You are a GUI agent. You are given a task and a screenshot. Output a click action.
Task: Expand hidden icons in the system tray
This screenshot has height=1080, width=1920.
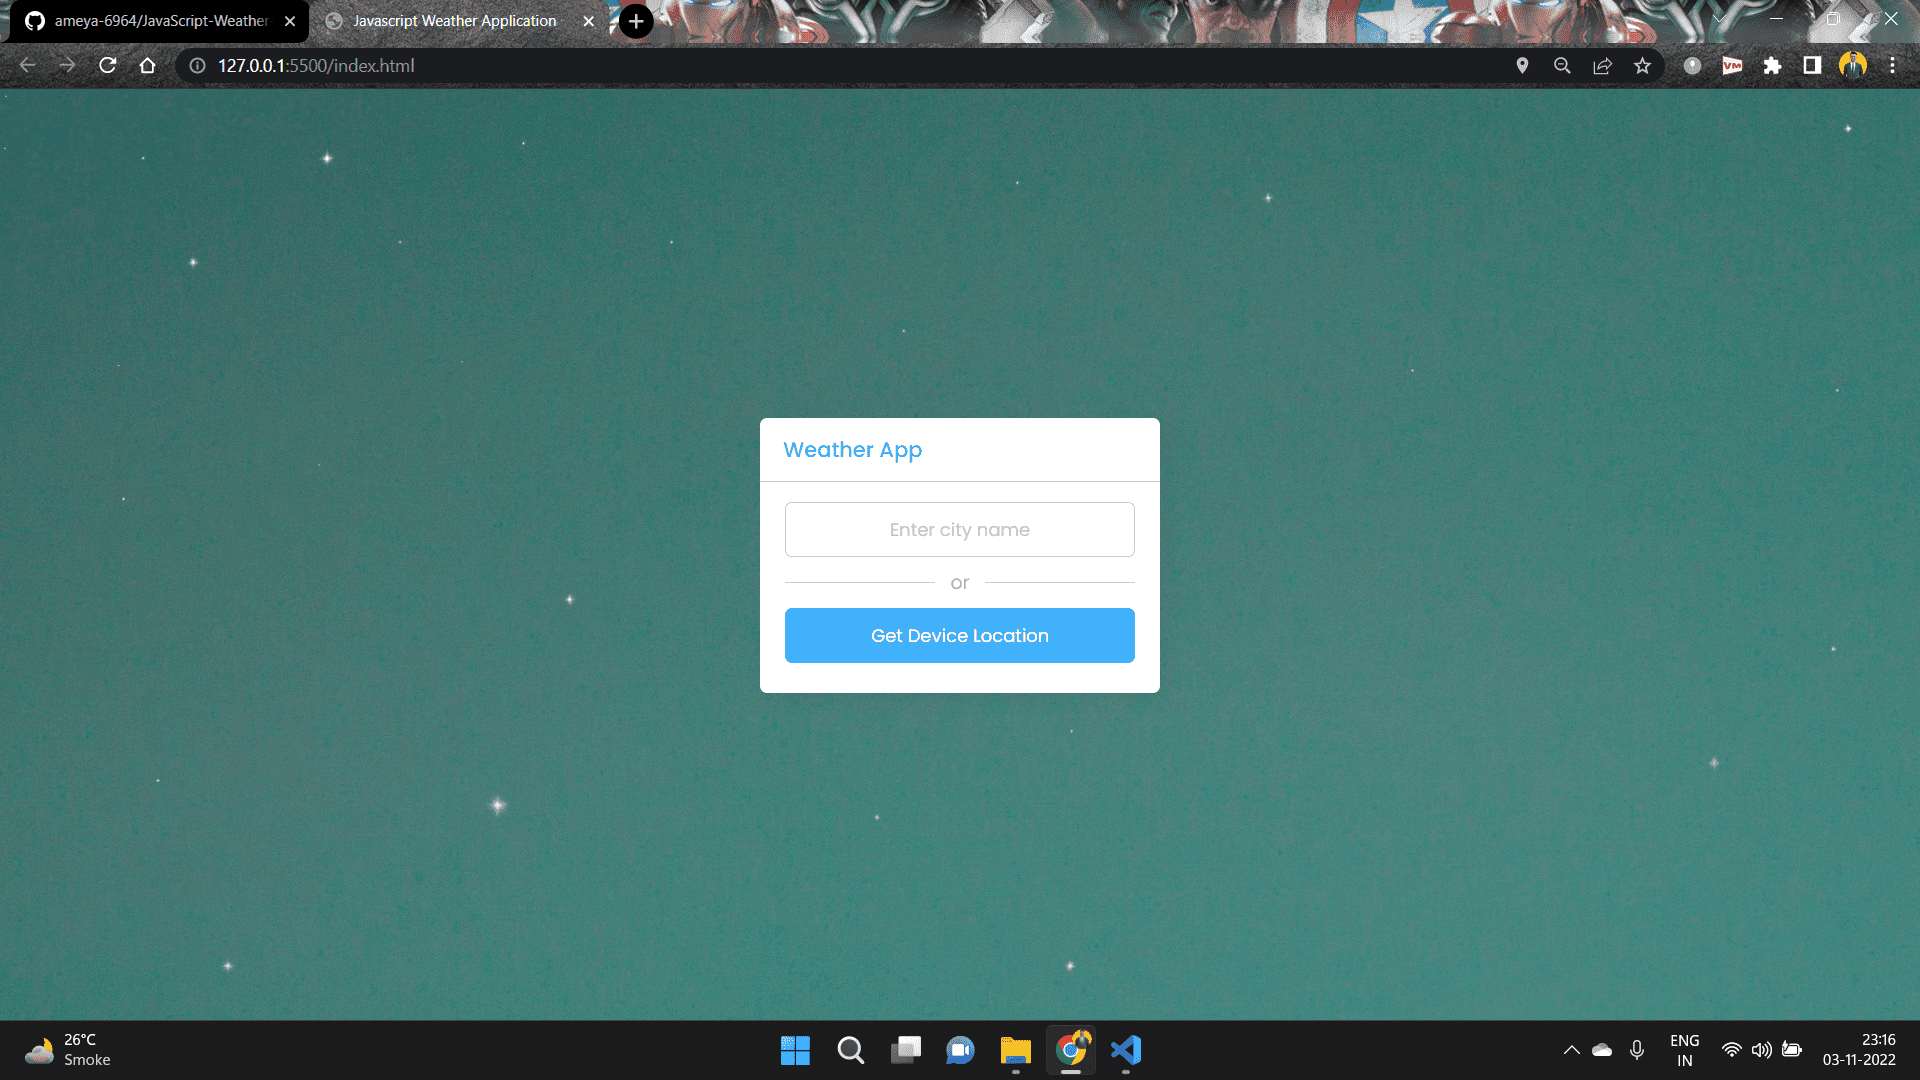click(1571, 1050)
